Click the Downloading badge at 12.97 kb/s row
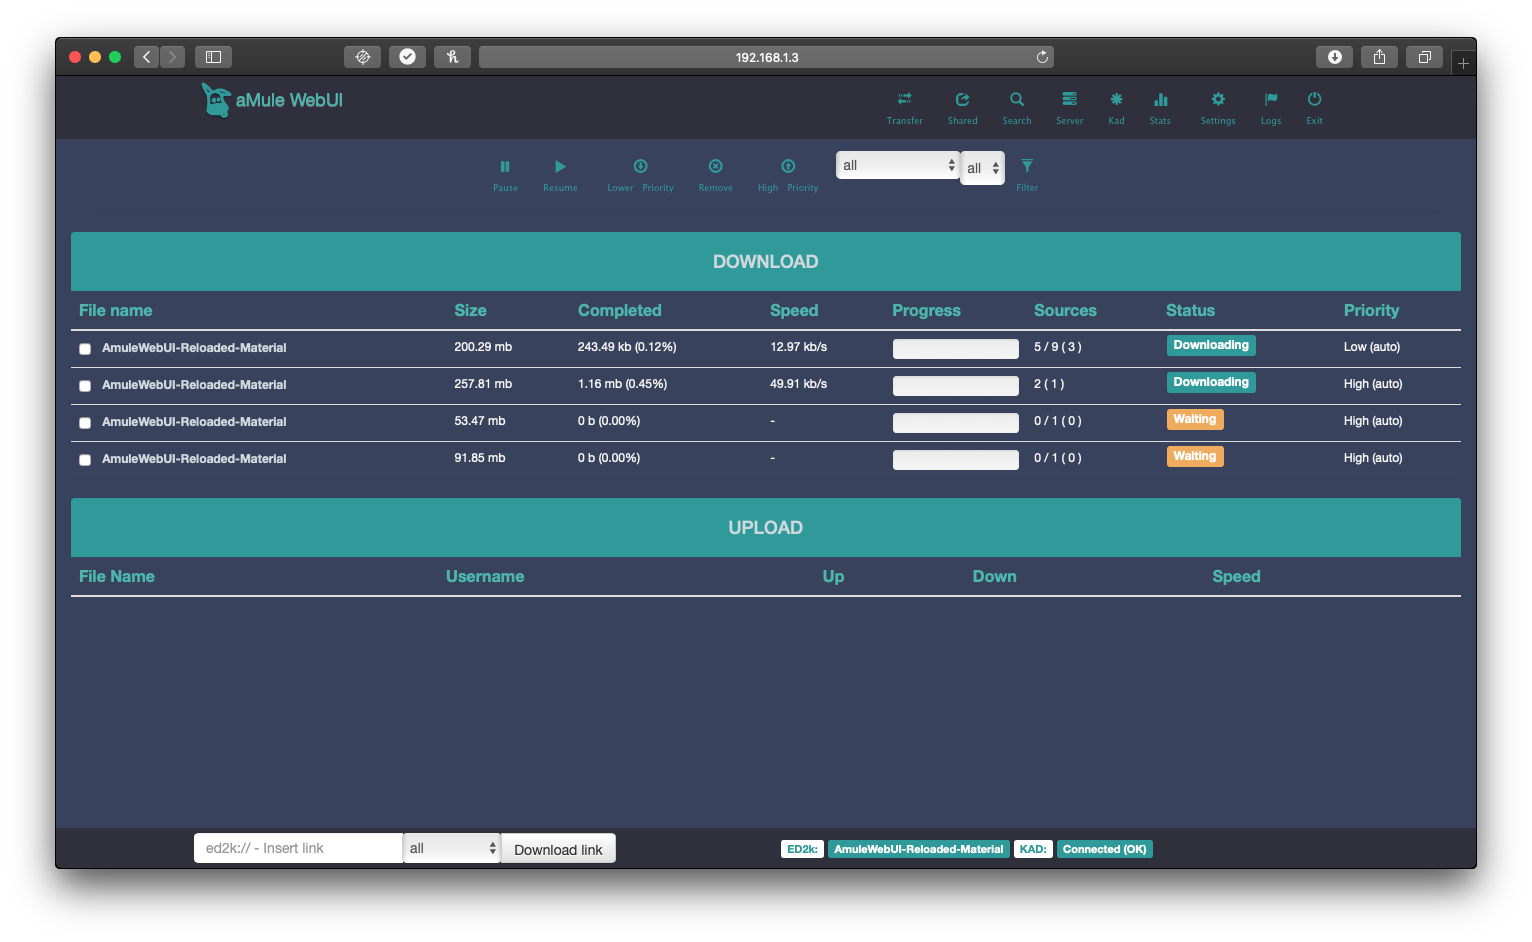This screenshot has height=942, width=1532. (x=1211, y=345)
